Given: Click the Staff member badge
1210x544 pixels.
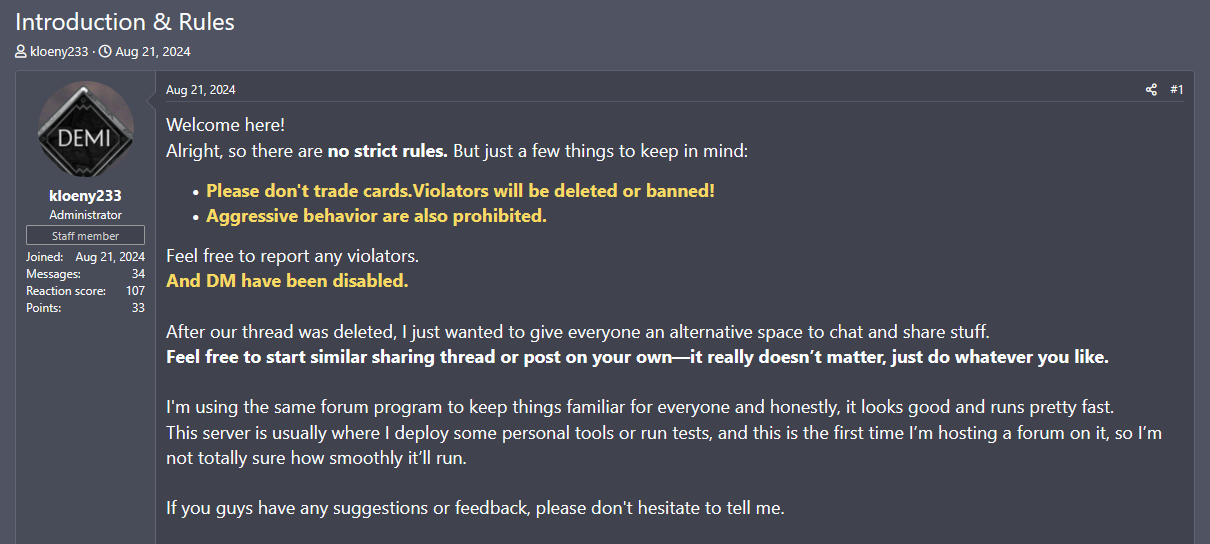Looking at the screenshot, I should (85, 236).
